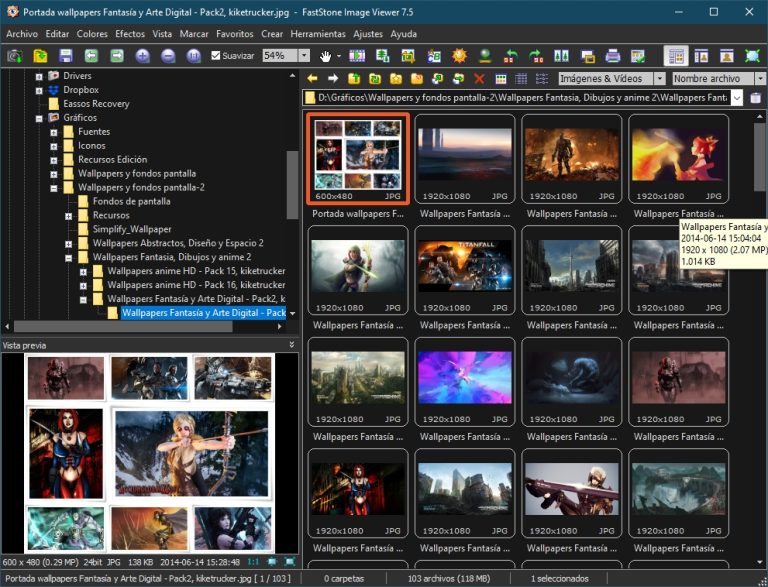The height and width of the screenshot is (587, 768).
Task: Click the yellow back arrow in the browser toolbar
Action: (312, 78)
